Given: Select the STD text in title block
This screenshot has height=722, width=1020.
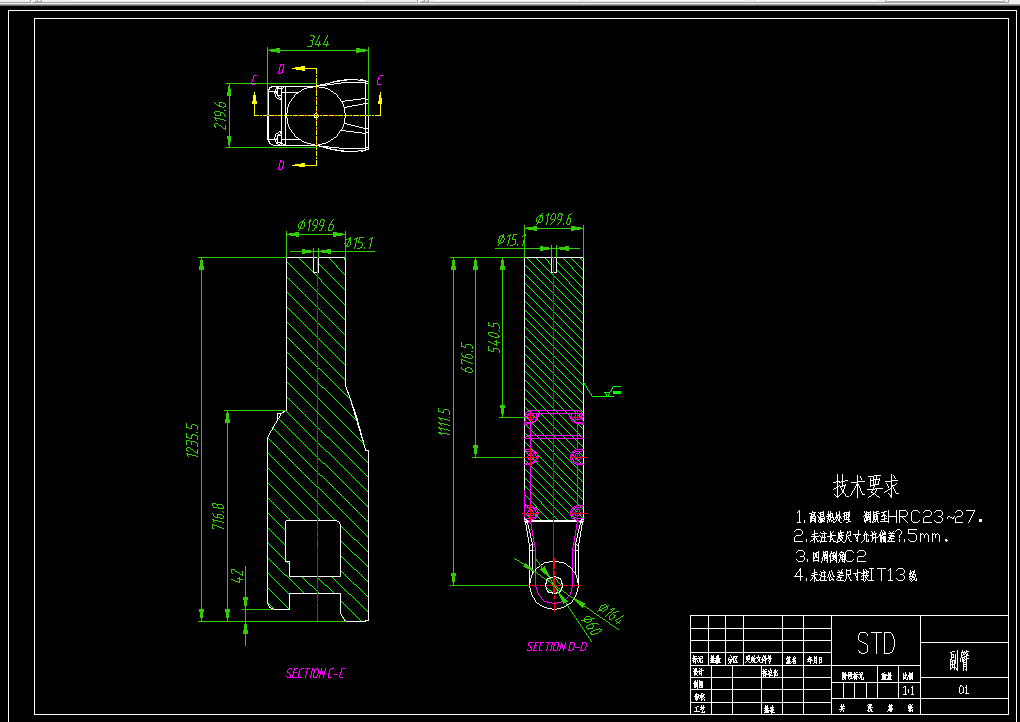Looking at the screenshot, I should pyautogui.click(x=876, y=643).
